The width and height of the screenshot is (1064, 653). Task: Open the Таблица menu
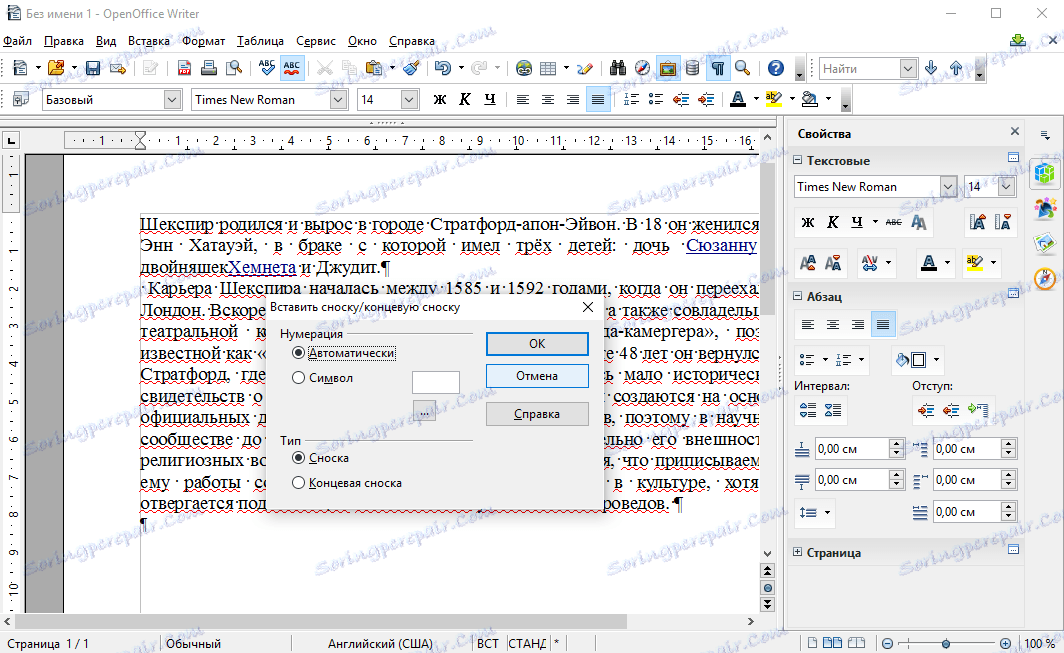[x=257, y=41]
